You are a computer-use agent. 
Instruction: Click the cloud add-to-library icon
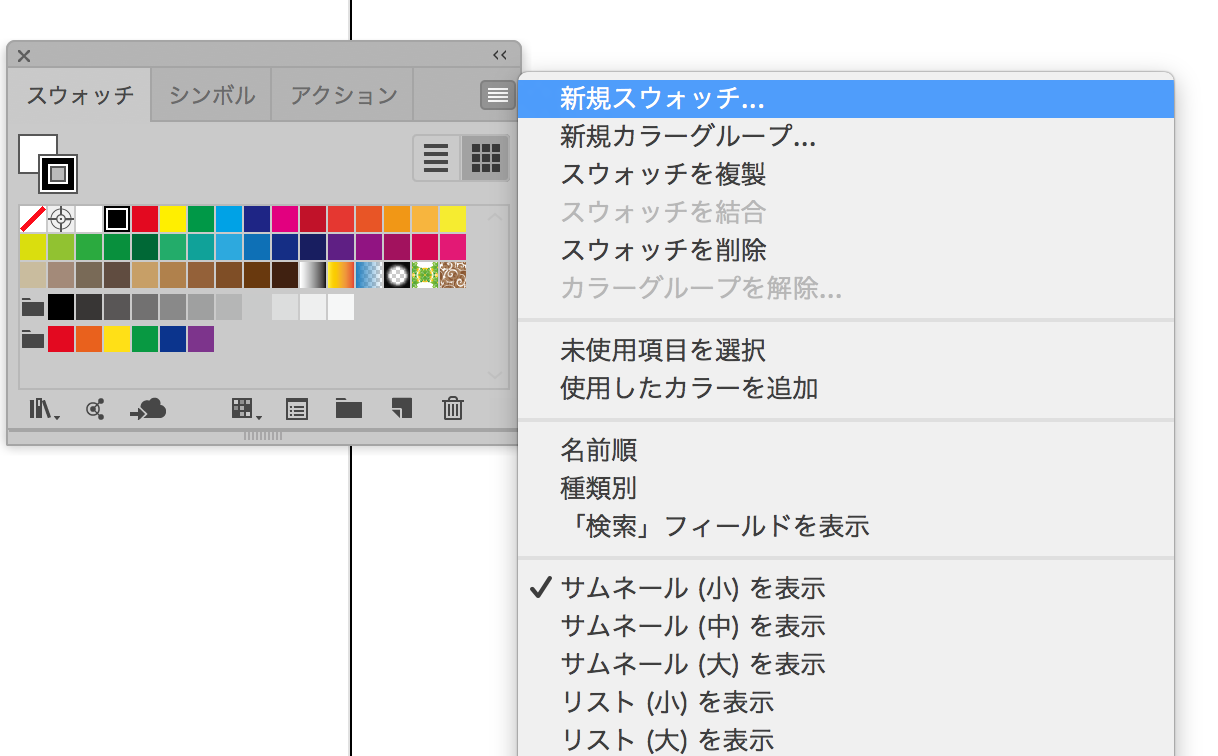click(148, 408)
